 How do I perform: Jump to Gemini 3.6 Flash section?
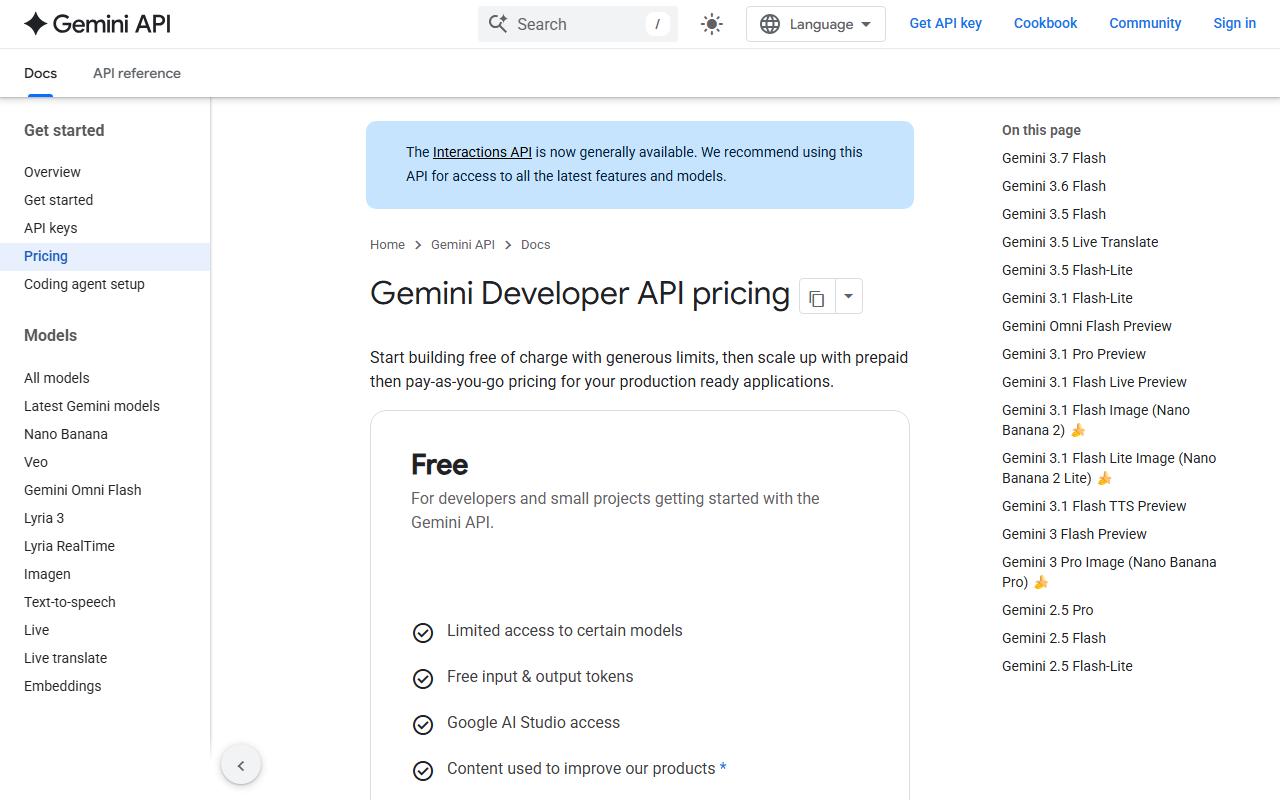(x=1054, y=186)
